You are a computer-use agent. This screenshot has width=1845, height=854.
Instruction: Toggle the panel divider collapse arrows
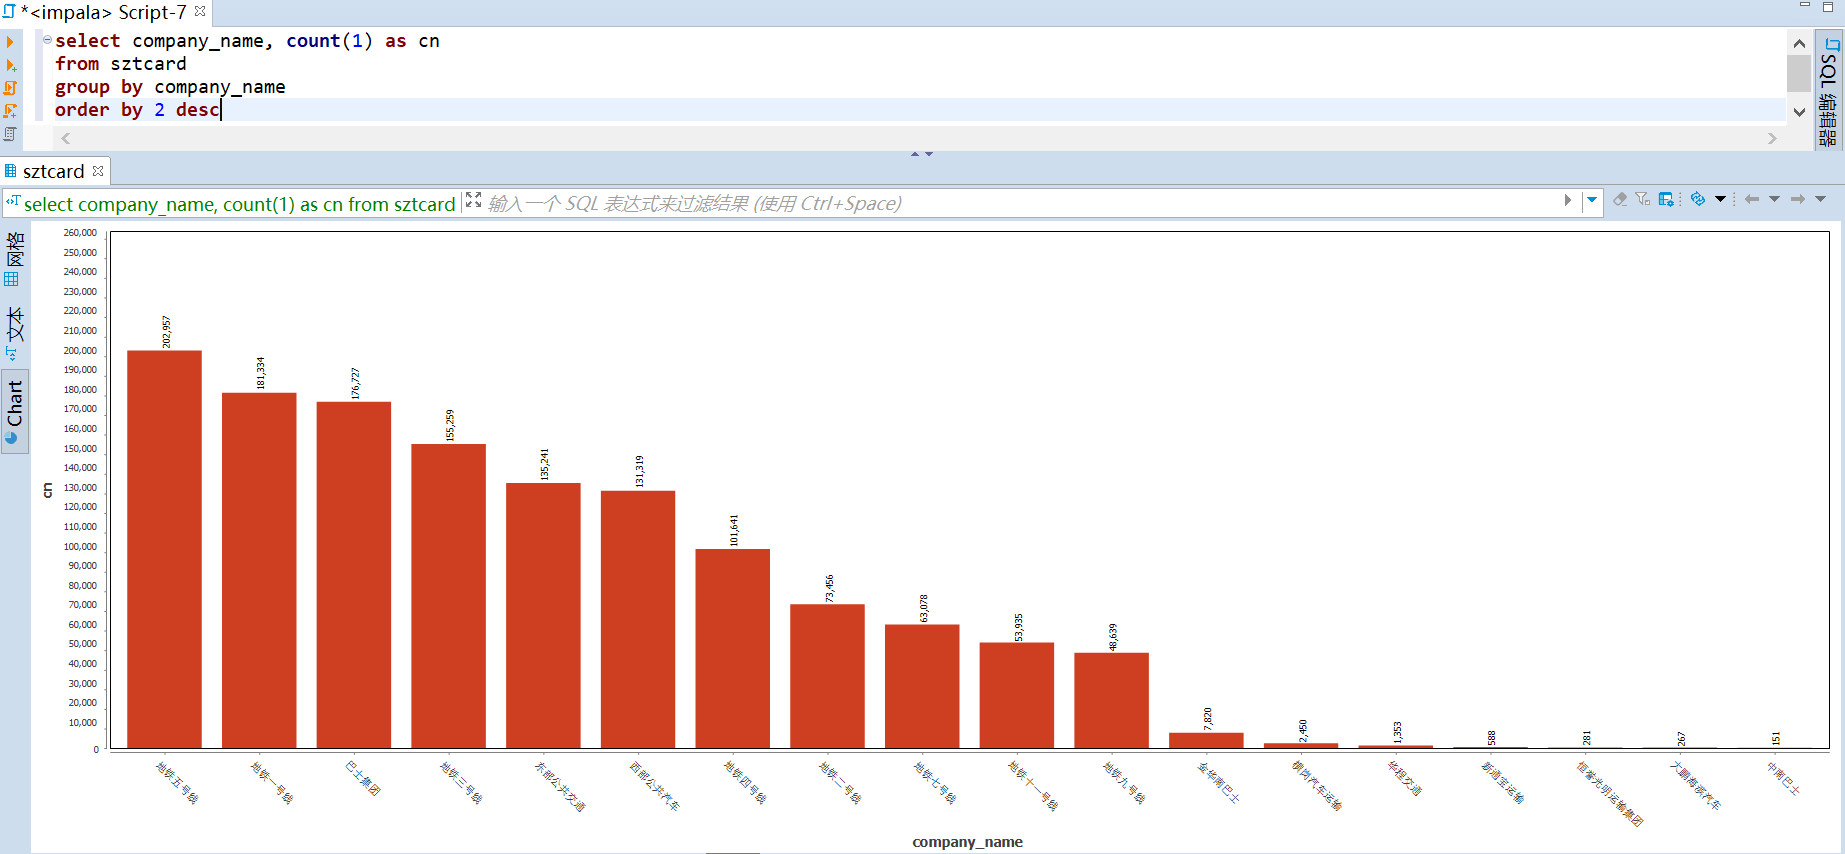point(922,154)
